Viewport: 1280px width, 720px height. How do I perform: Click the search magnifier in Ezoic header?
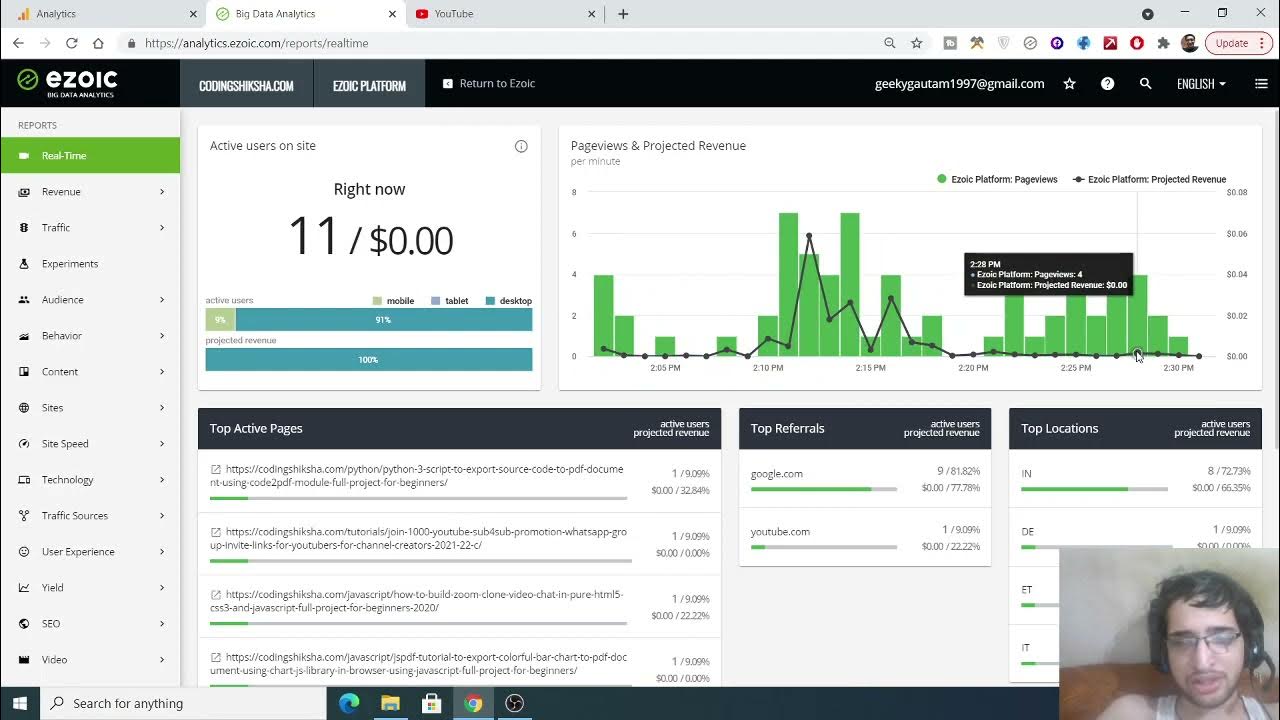click(1145, 84)
